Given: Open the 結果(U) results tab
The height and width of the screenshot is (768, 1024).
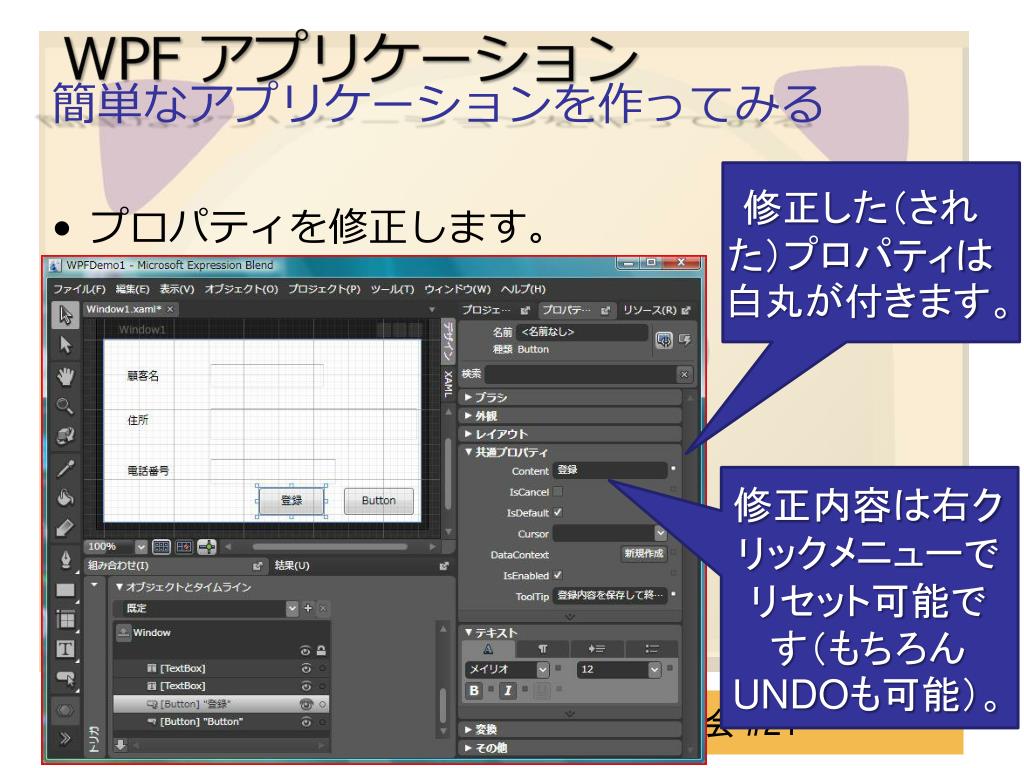Looking at the screenshot, I should (x=292, y=566).
